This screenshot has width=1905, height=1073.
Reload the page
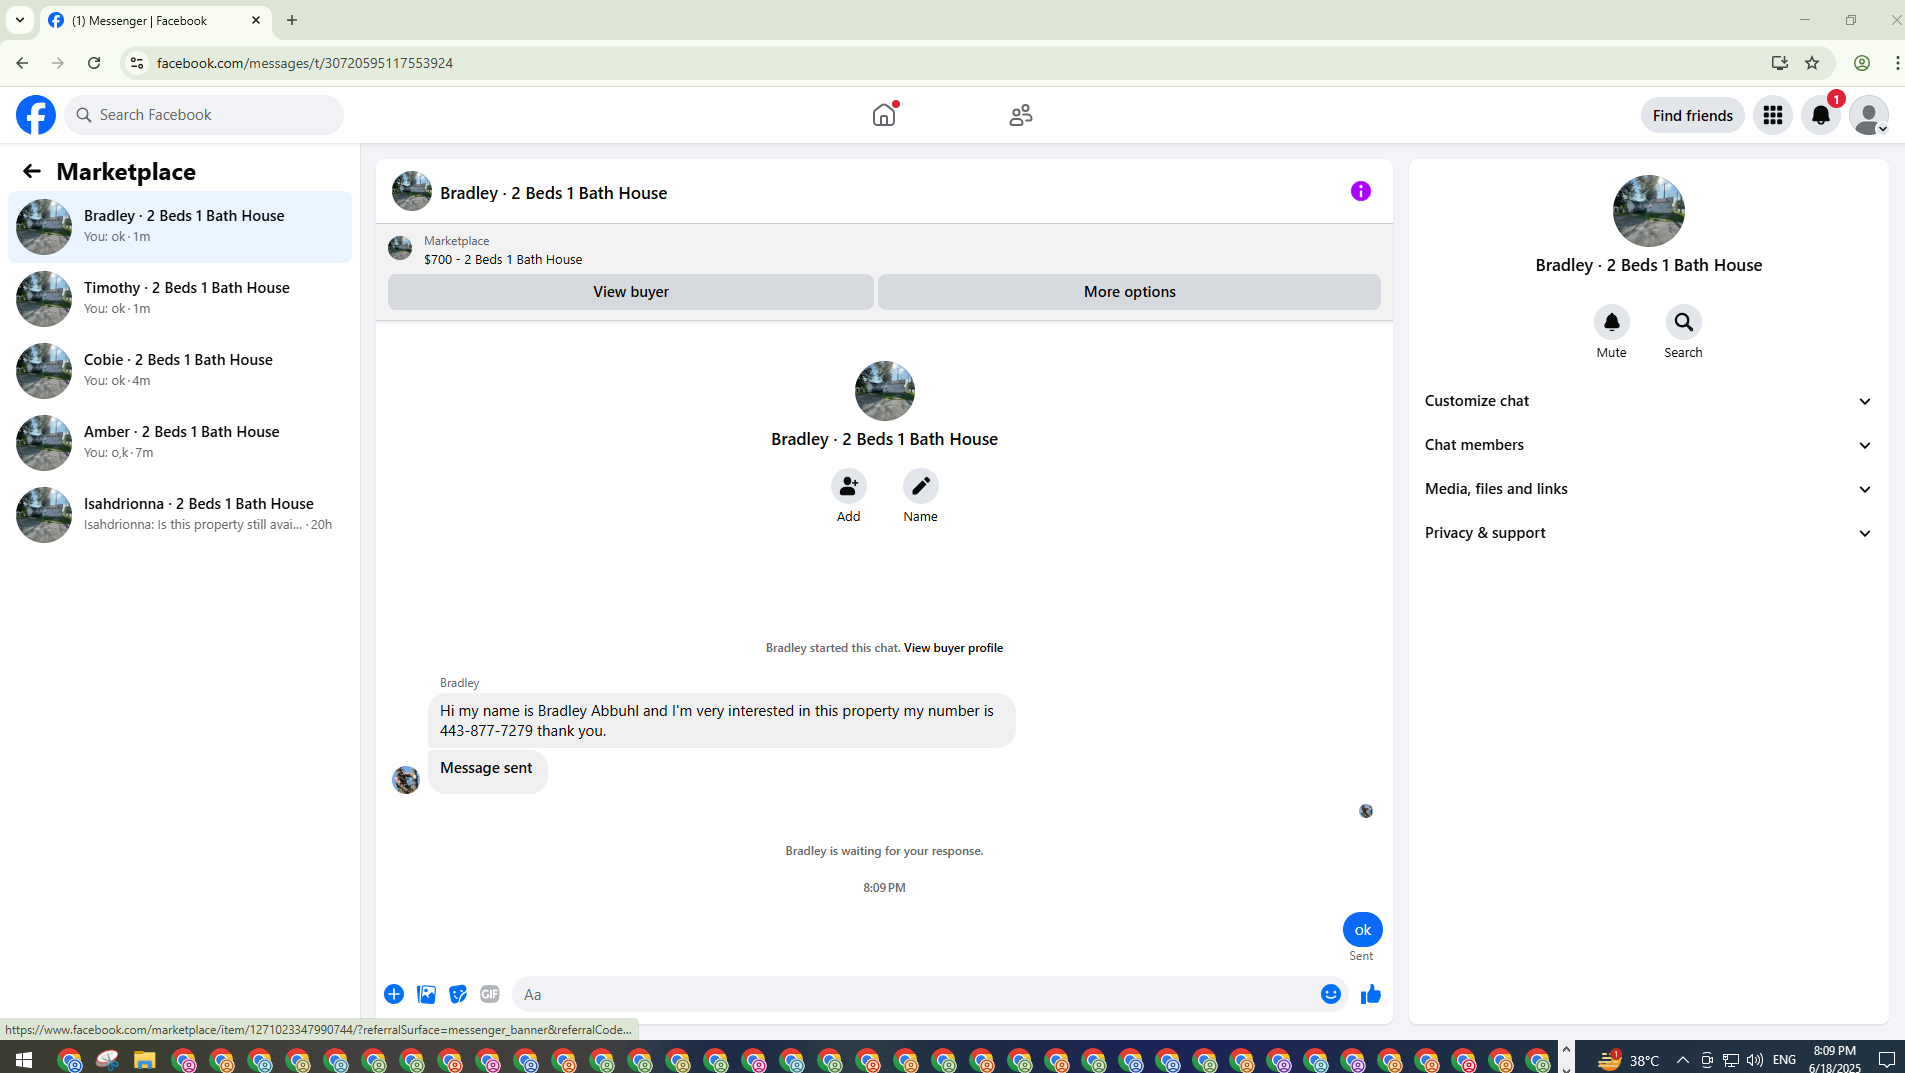(x=94, y=63)
